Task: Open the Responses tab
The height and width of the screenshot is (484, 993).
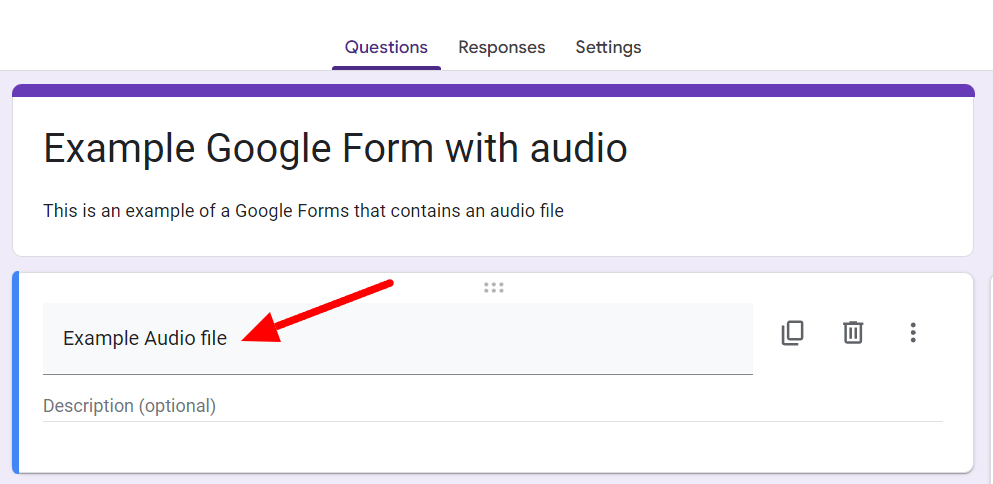Action: [502, 48]
